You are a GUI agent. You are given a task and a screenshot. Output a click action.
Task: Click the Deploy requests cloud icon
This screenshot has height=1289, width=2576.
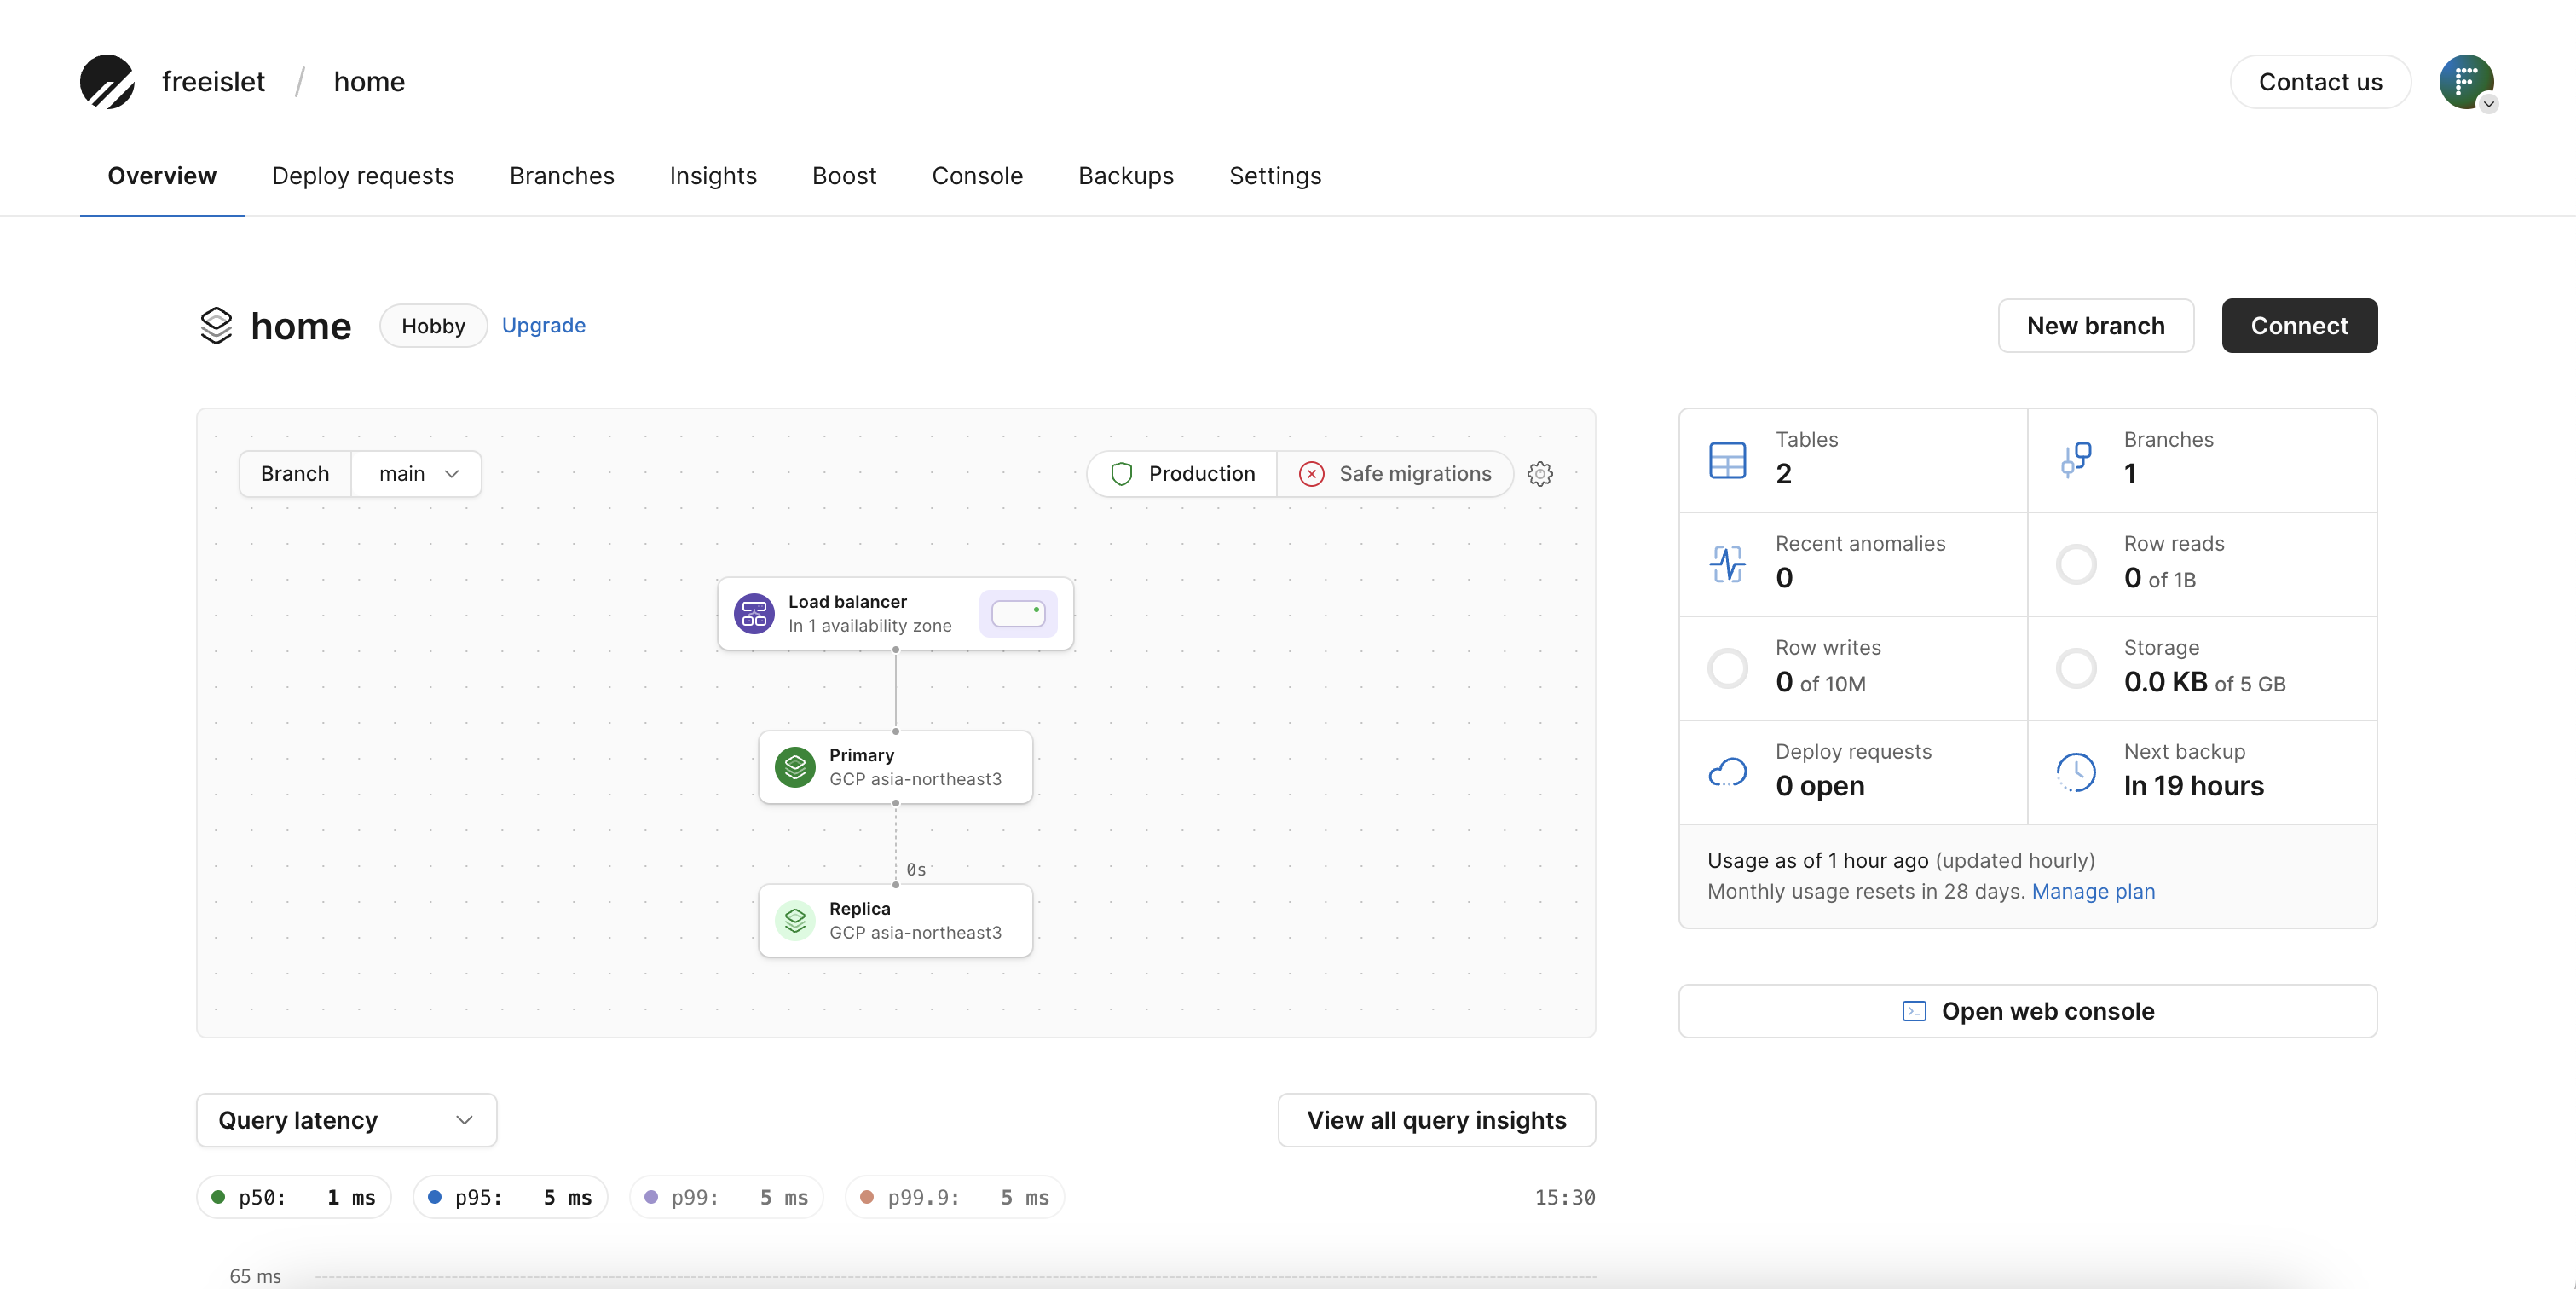click(1727, 772)
